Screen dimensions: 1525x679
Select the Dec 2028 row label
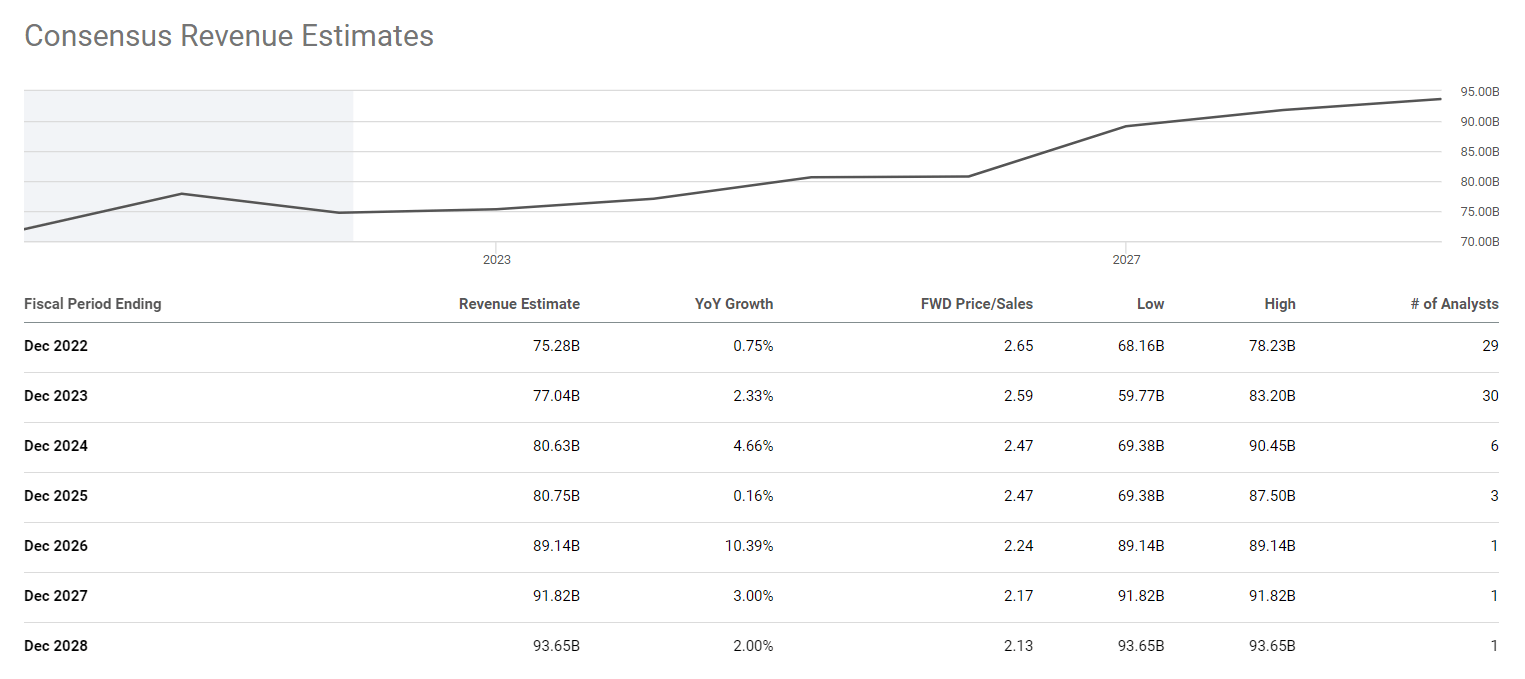56,646
